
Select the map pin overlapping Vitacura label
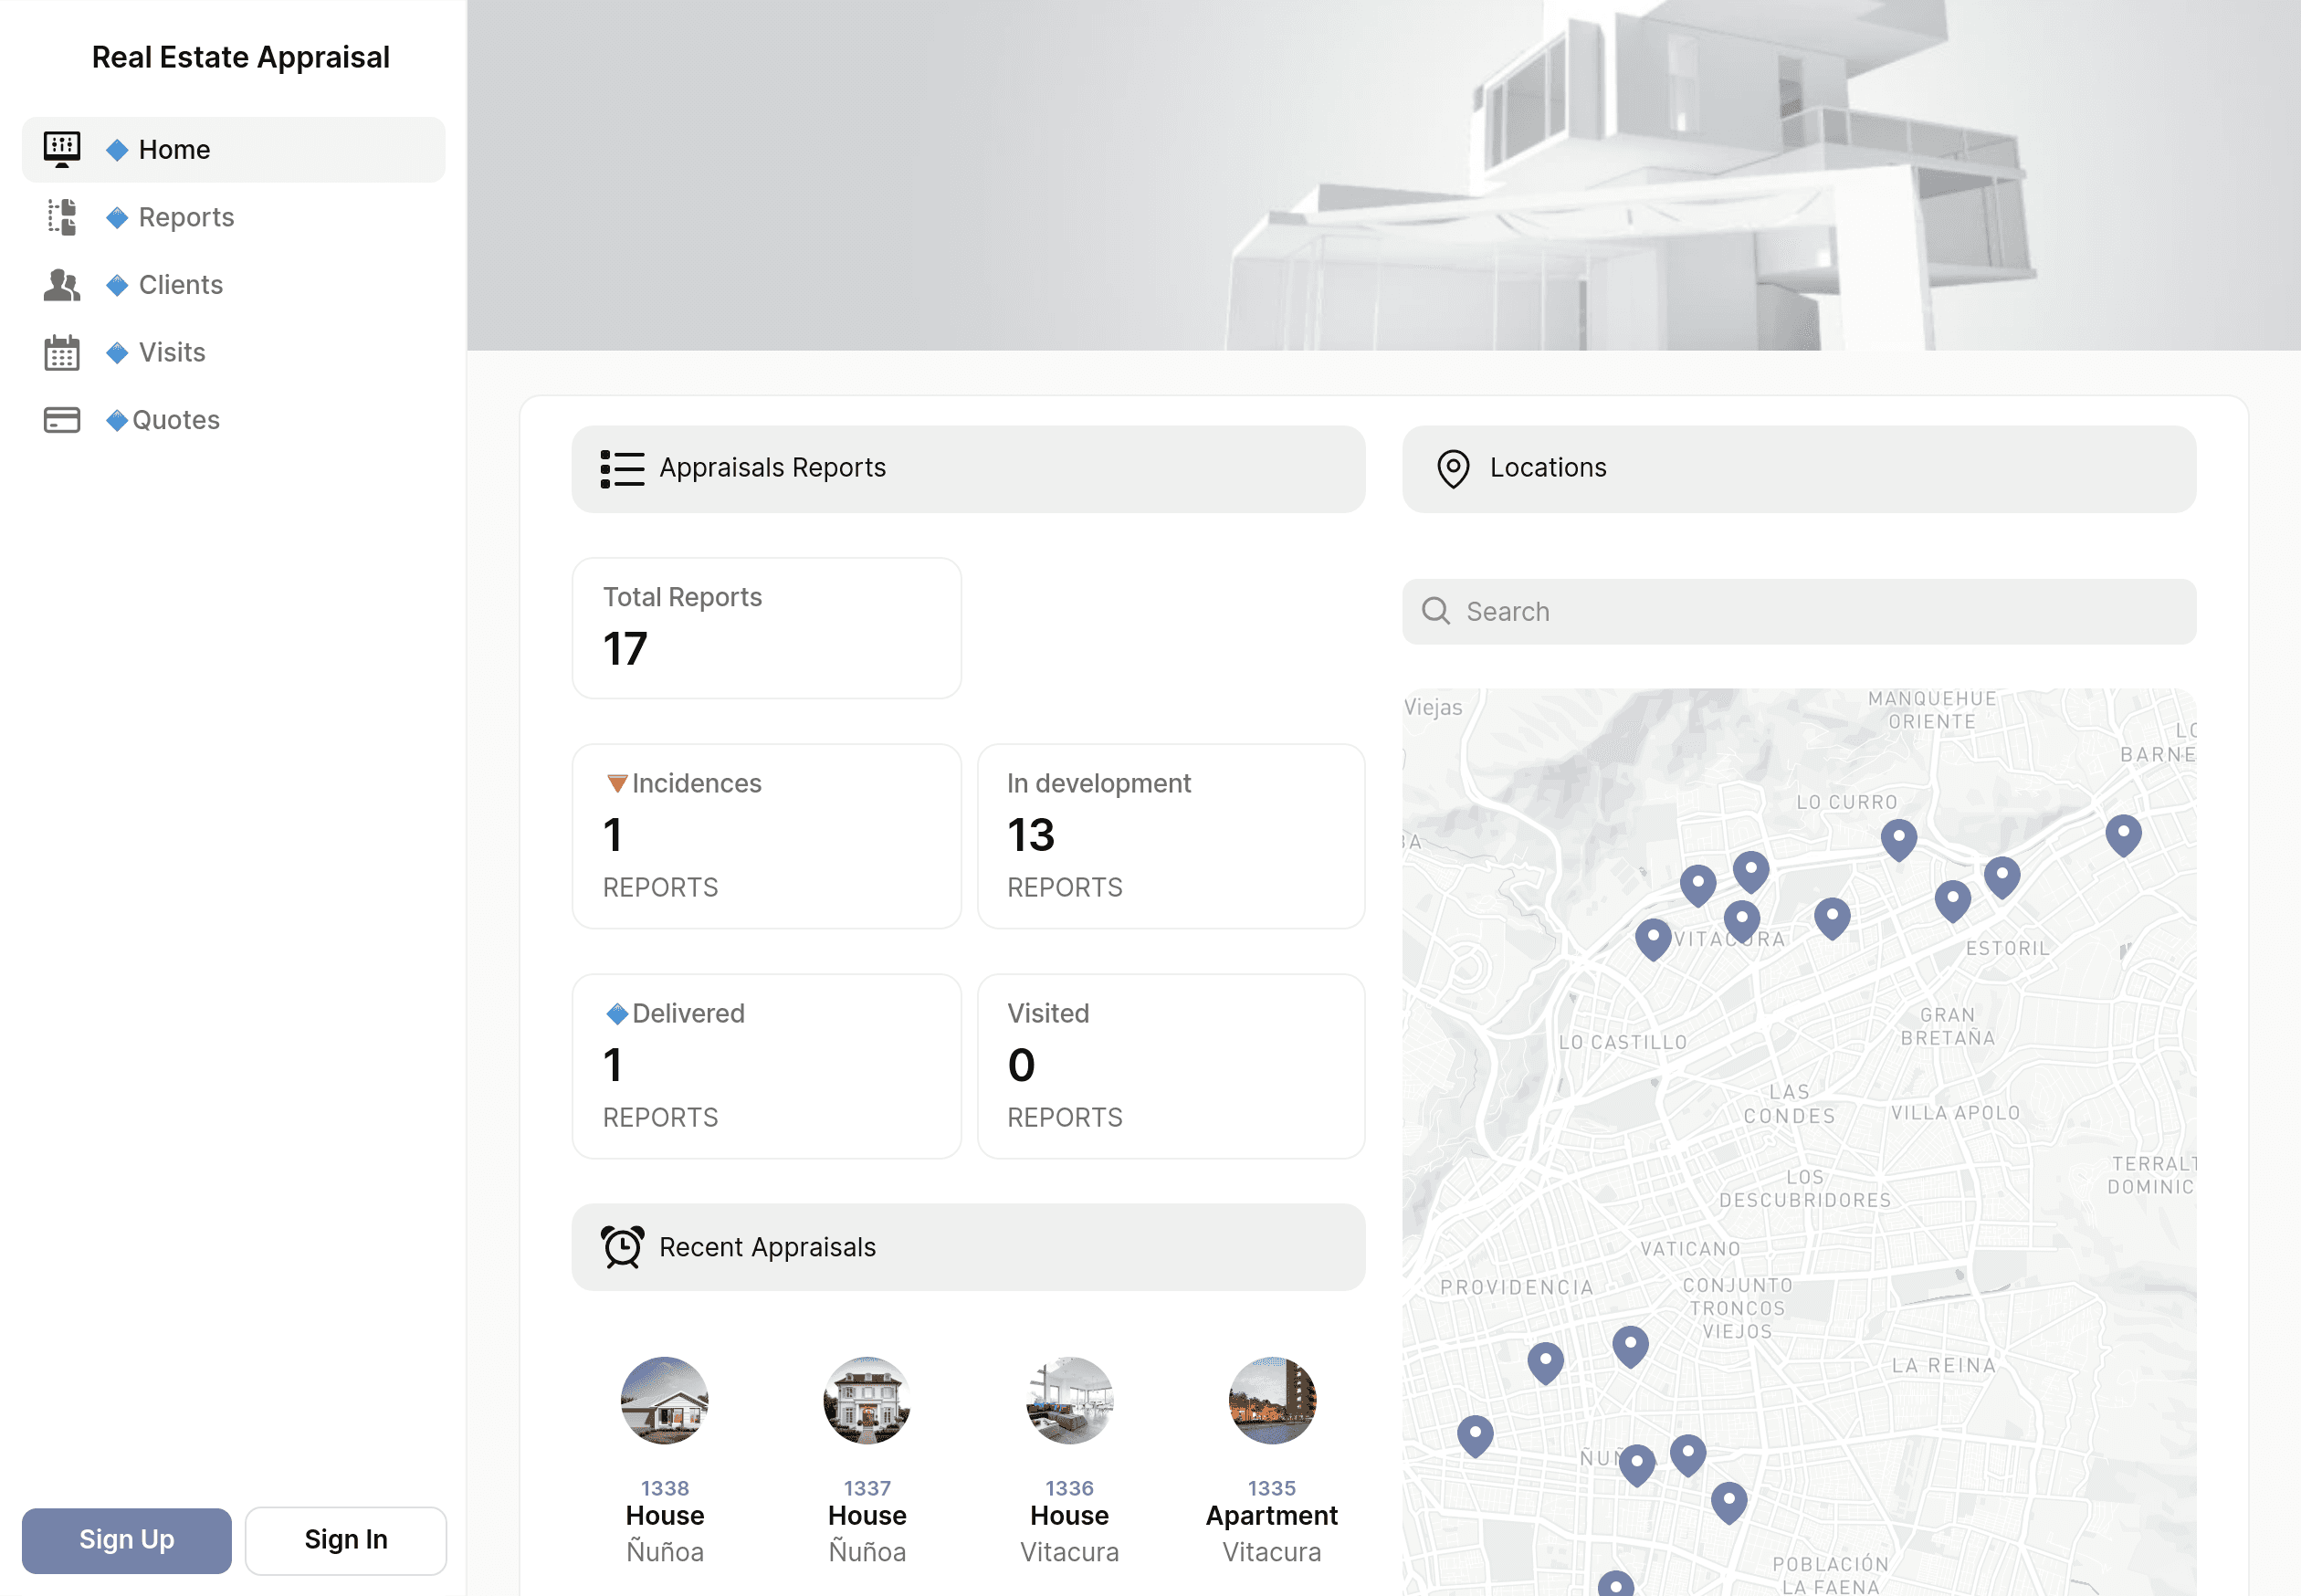1741,921
